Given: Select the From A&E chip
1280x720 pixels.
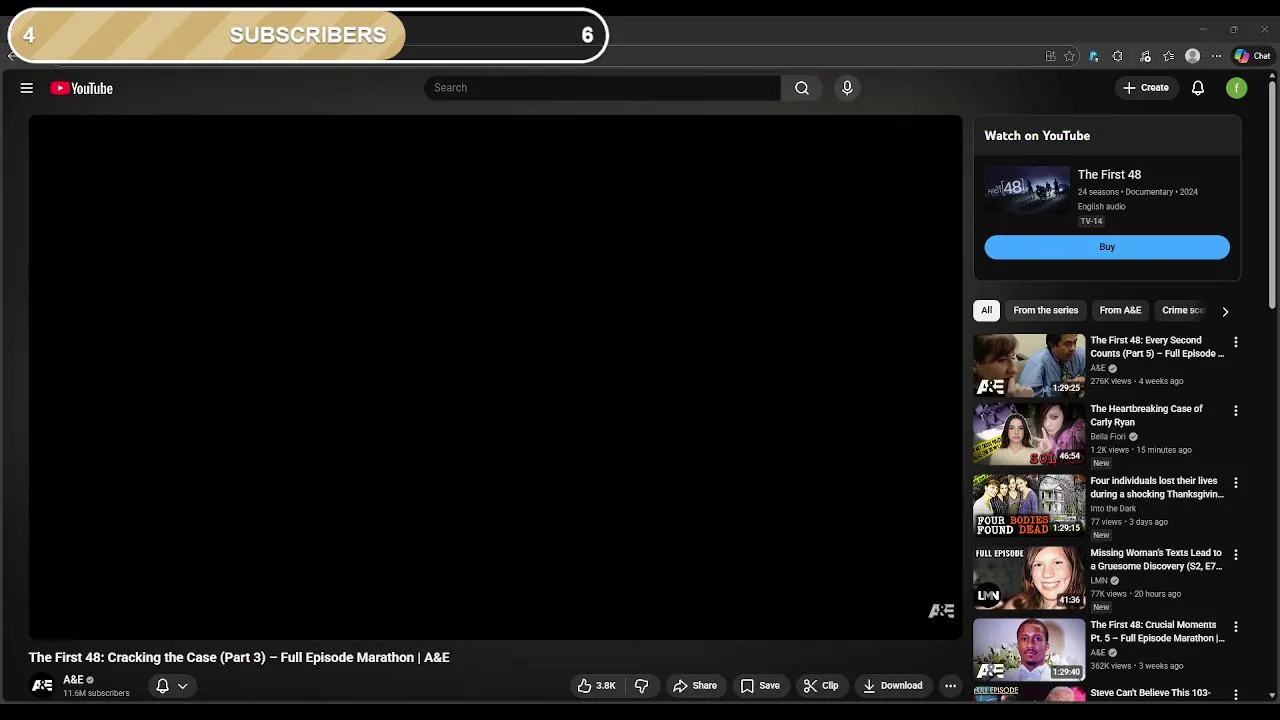Looking at the screenshot, I should [x=1120, y=310].
